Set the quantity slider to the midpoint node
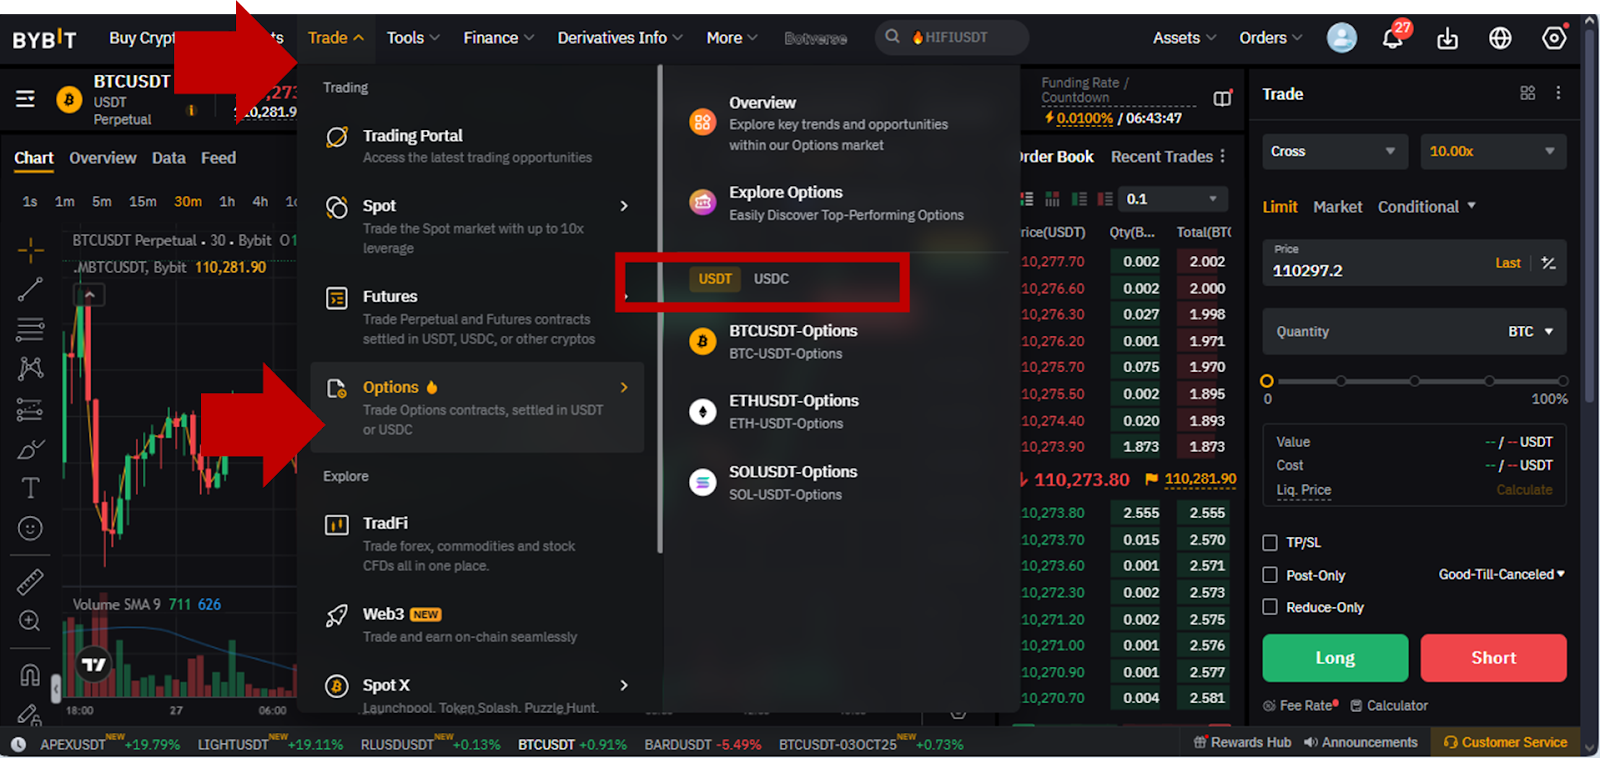This screenshot has width=1600, height=758. [1414, 381]
